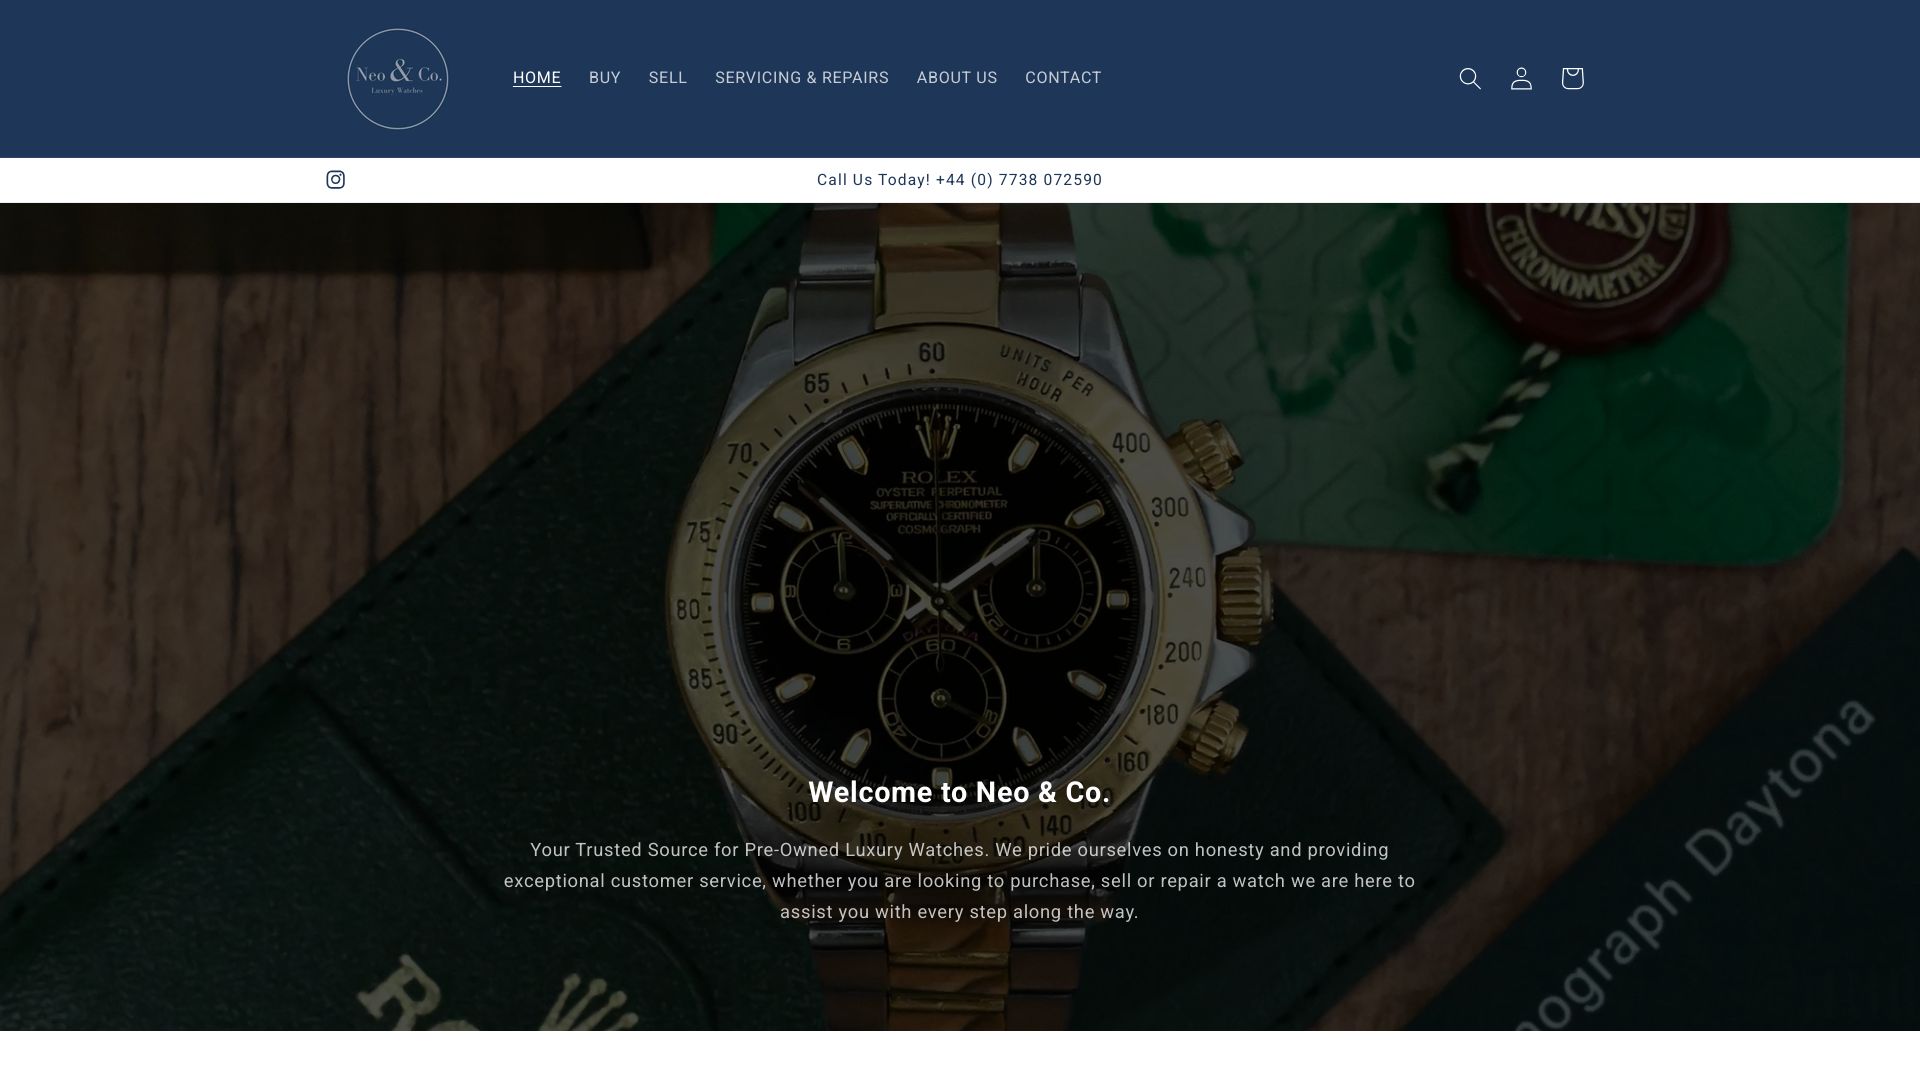Screen dimensions: 1920x1080
Task: Select the HOME menu item
Action: pyautogui.click(x=537, y=78)
